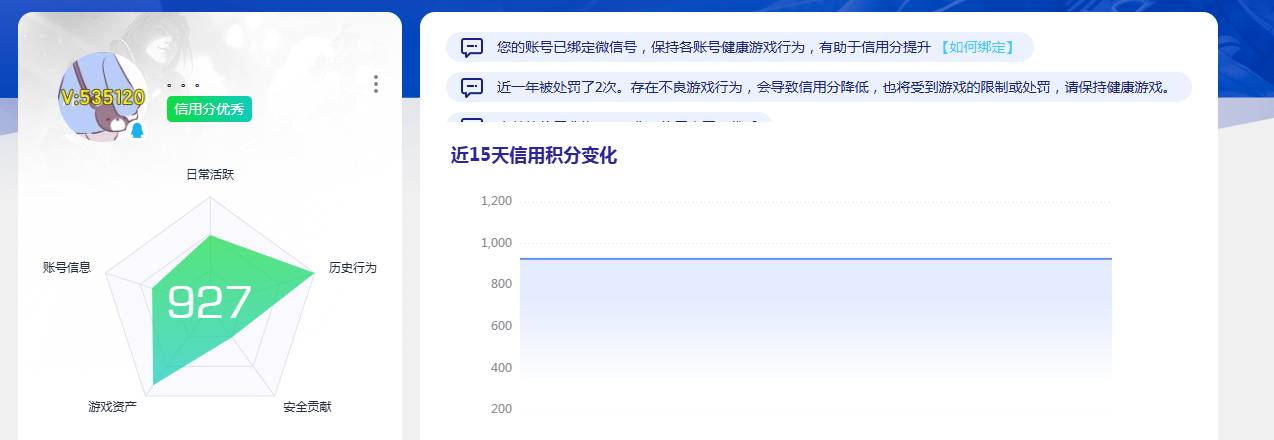The height and width of the screenshot is (440, 1274).
Task: Click the 200 y-axis value
Action: click(501, 409)
